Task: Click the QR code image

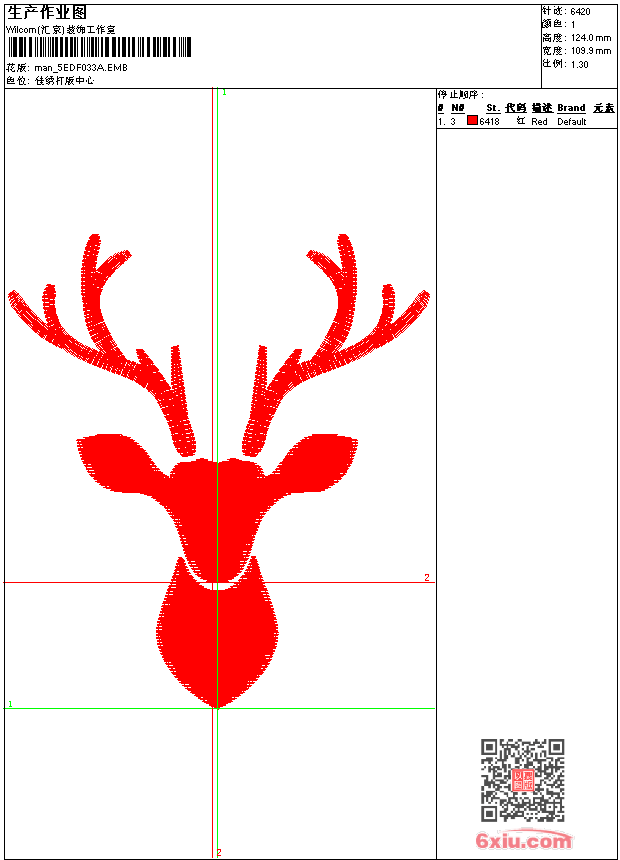Action: tap(522, 780)
